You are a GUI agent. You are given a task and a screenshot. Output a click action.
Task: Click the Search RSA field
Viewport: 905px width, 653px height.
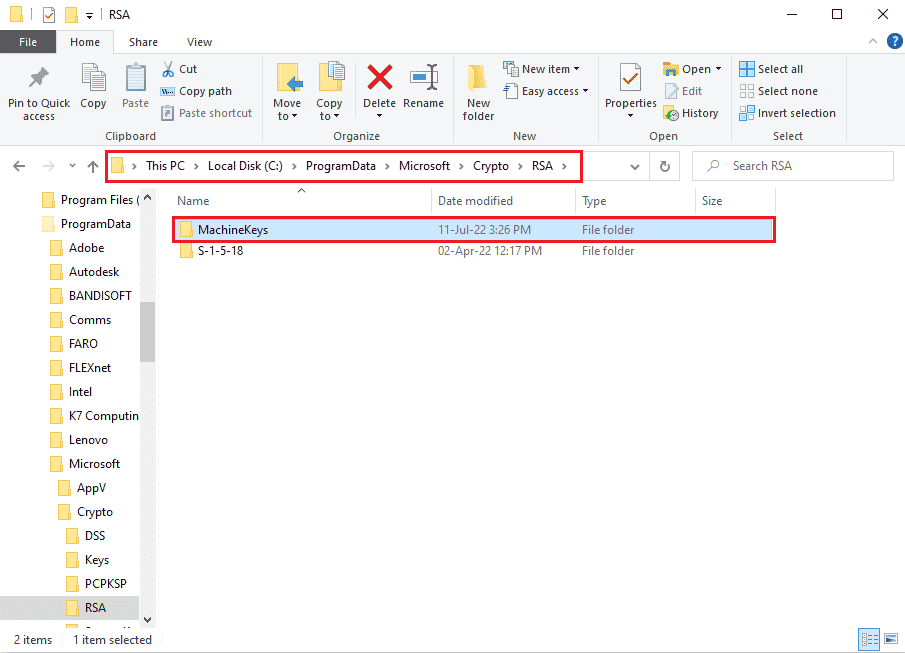(793, 166)
